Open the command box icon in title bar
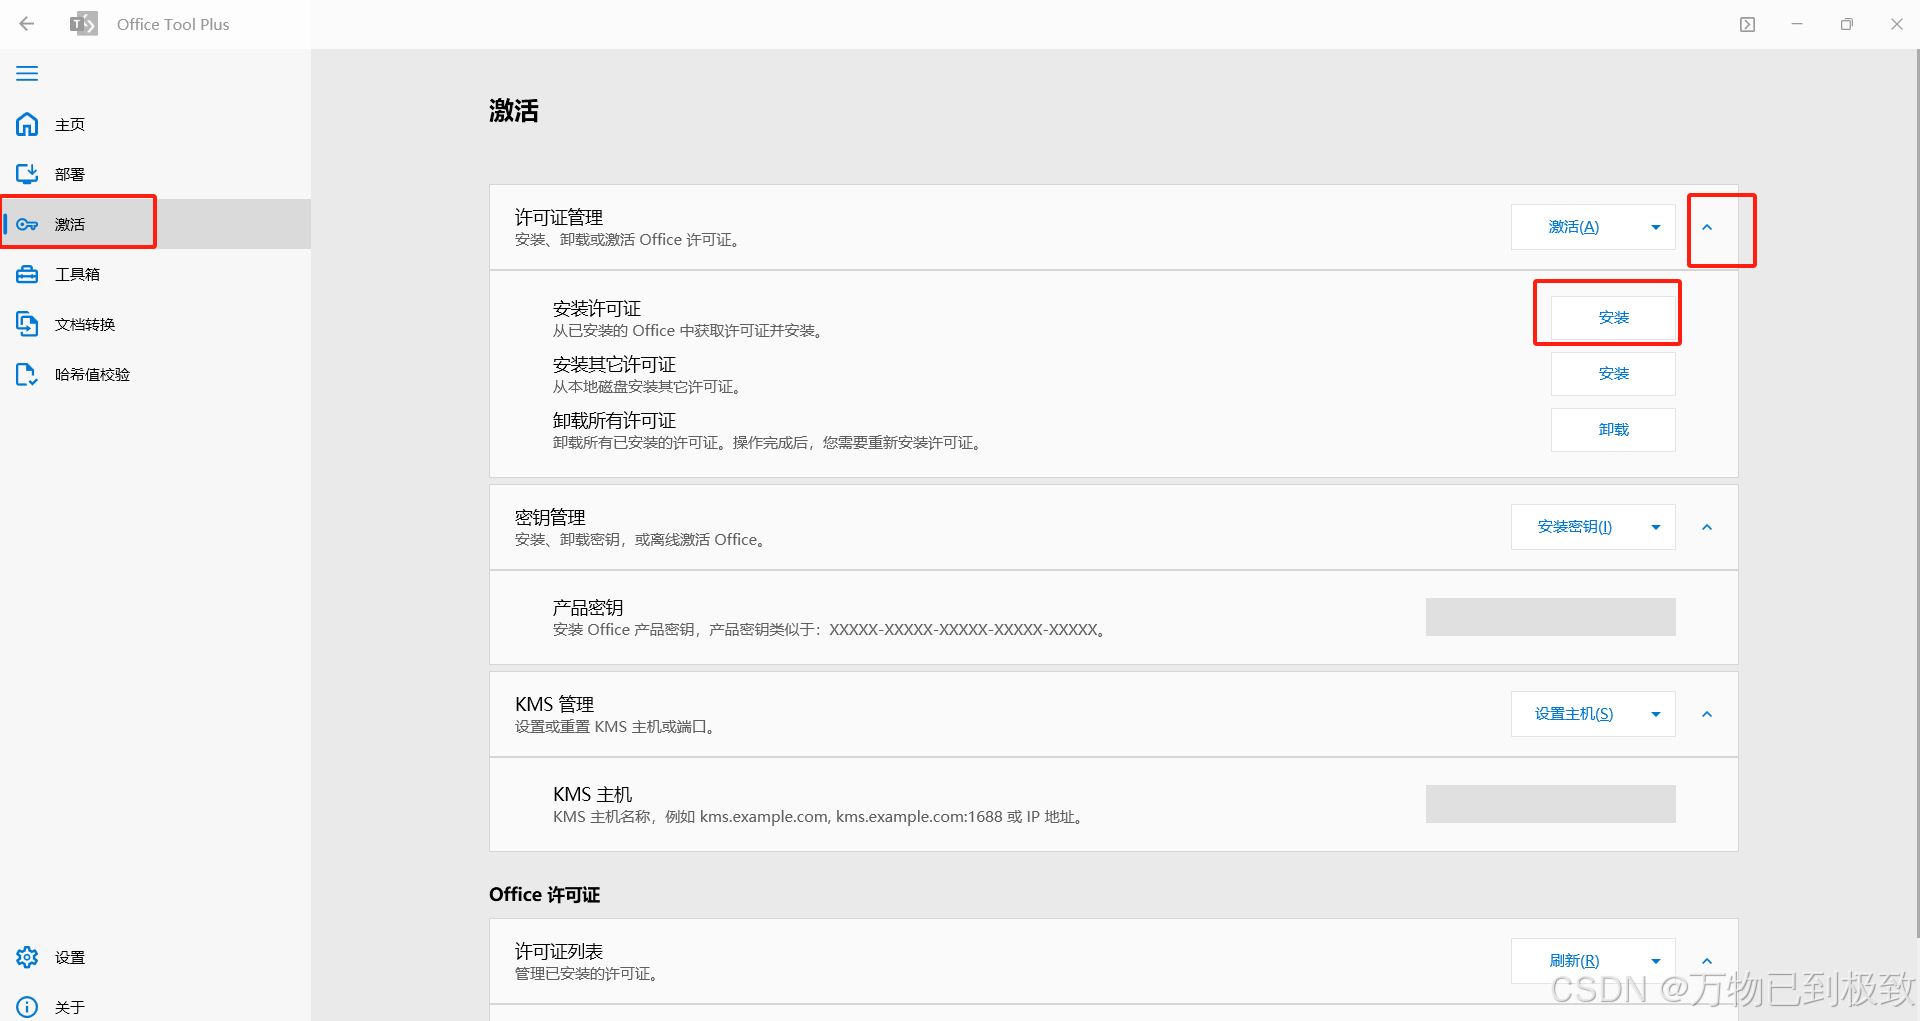The image size is (1920, 1021). [1747, 24]
